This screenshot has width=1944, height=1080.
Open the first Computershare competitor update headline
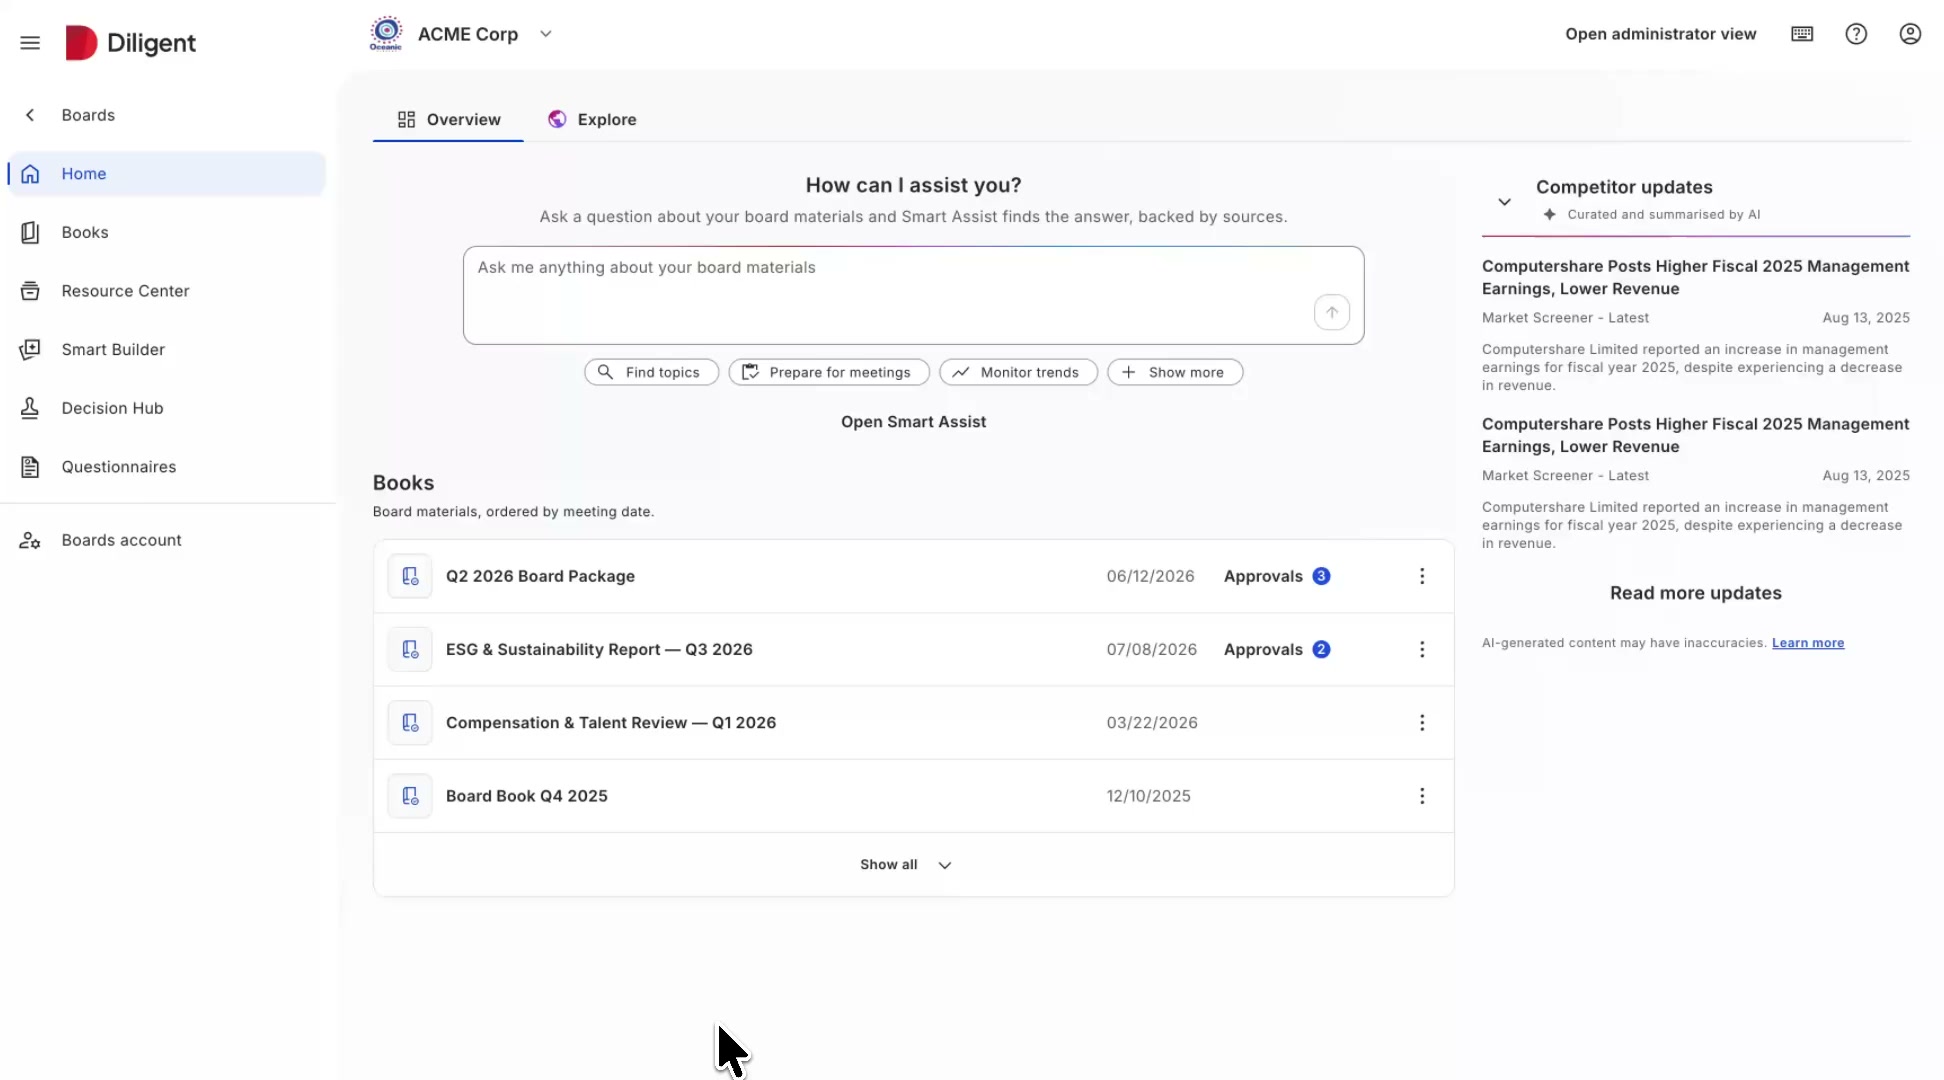(1695, 277)
